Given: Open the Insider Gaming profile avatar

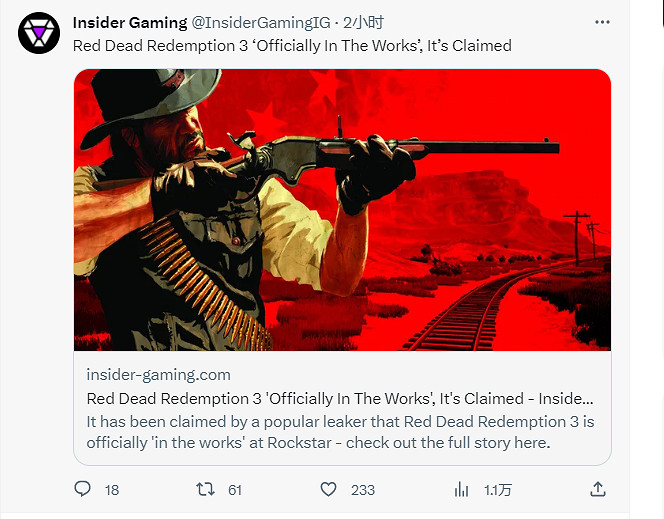Looking at the screenshot, I should (x=38, y=34).
